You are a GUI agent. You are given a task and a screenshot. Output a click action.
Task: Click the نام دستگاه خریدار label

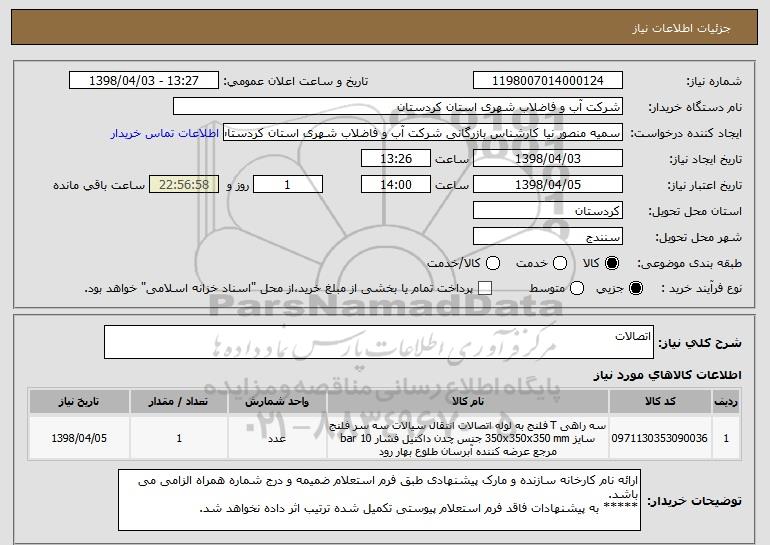(x=695, y=107)
